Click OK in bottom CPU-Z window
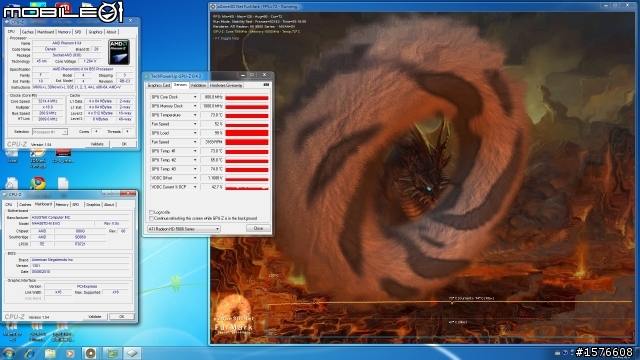 (122, 316)
